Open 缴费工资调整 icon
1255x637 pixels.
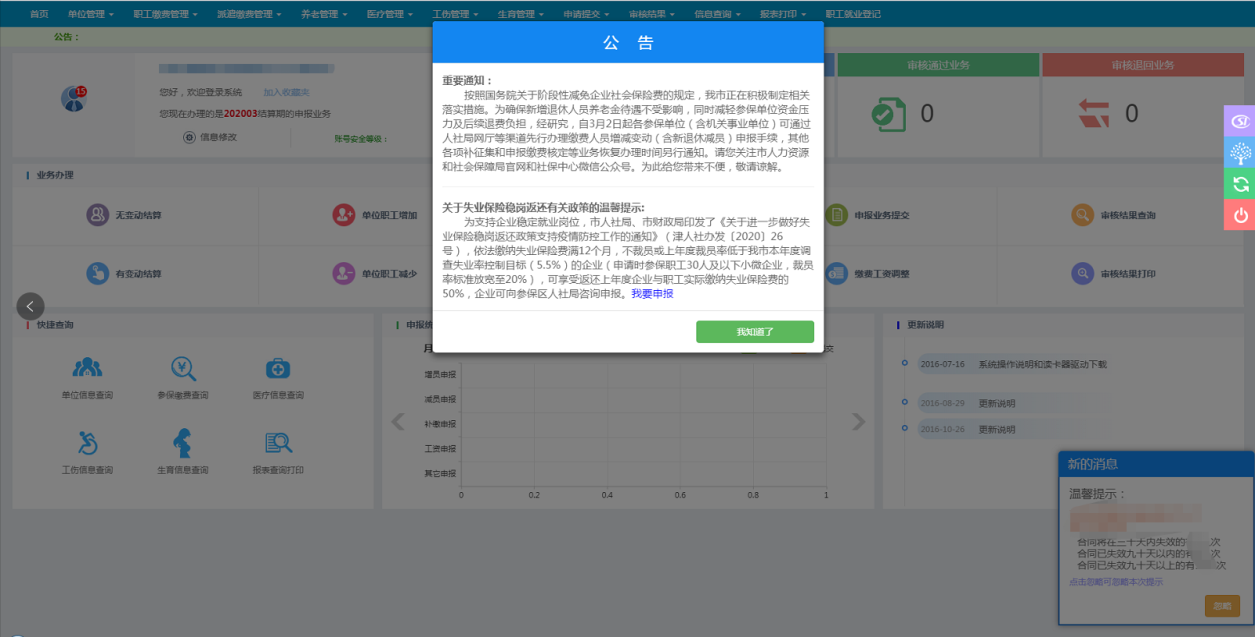click(837, 273)
